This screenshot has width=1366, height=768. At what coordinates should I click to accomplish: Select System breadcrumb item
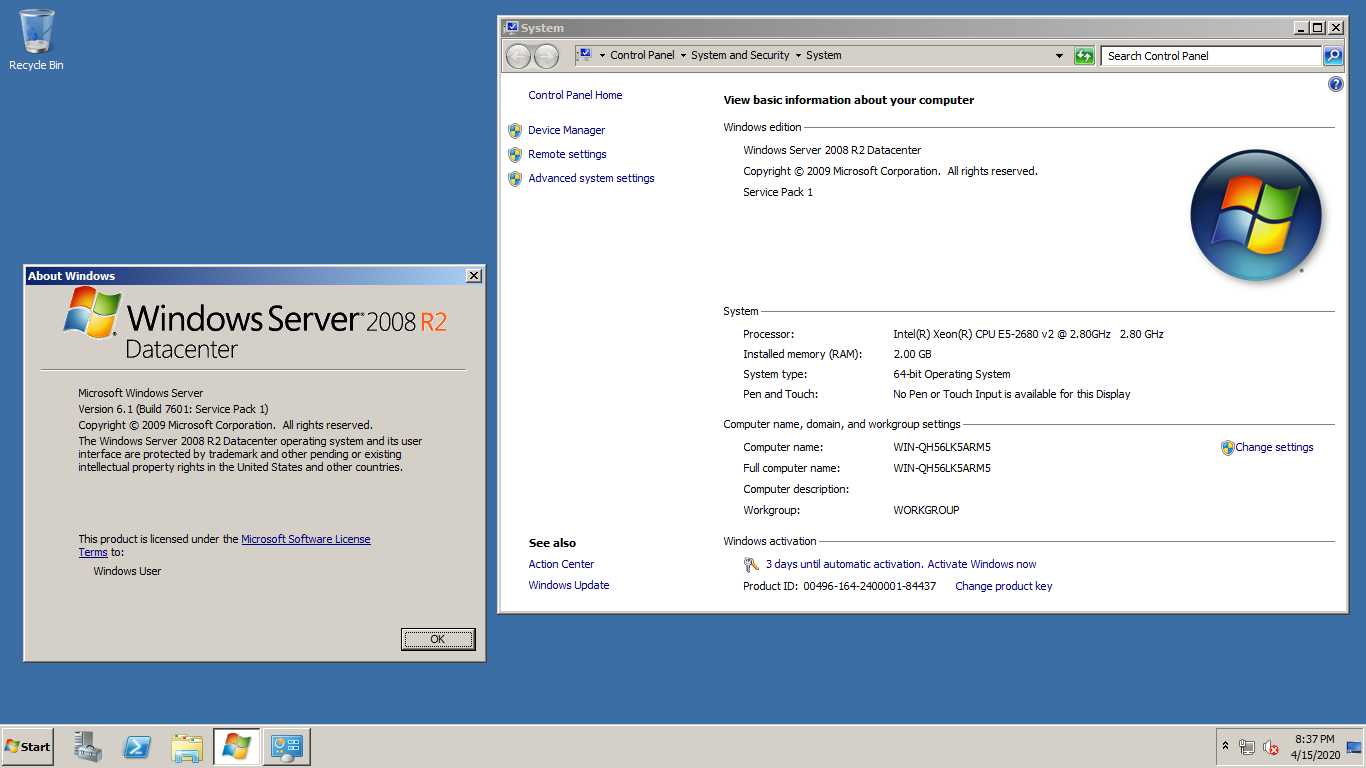tap(823, 56)
